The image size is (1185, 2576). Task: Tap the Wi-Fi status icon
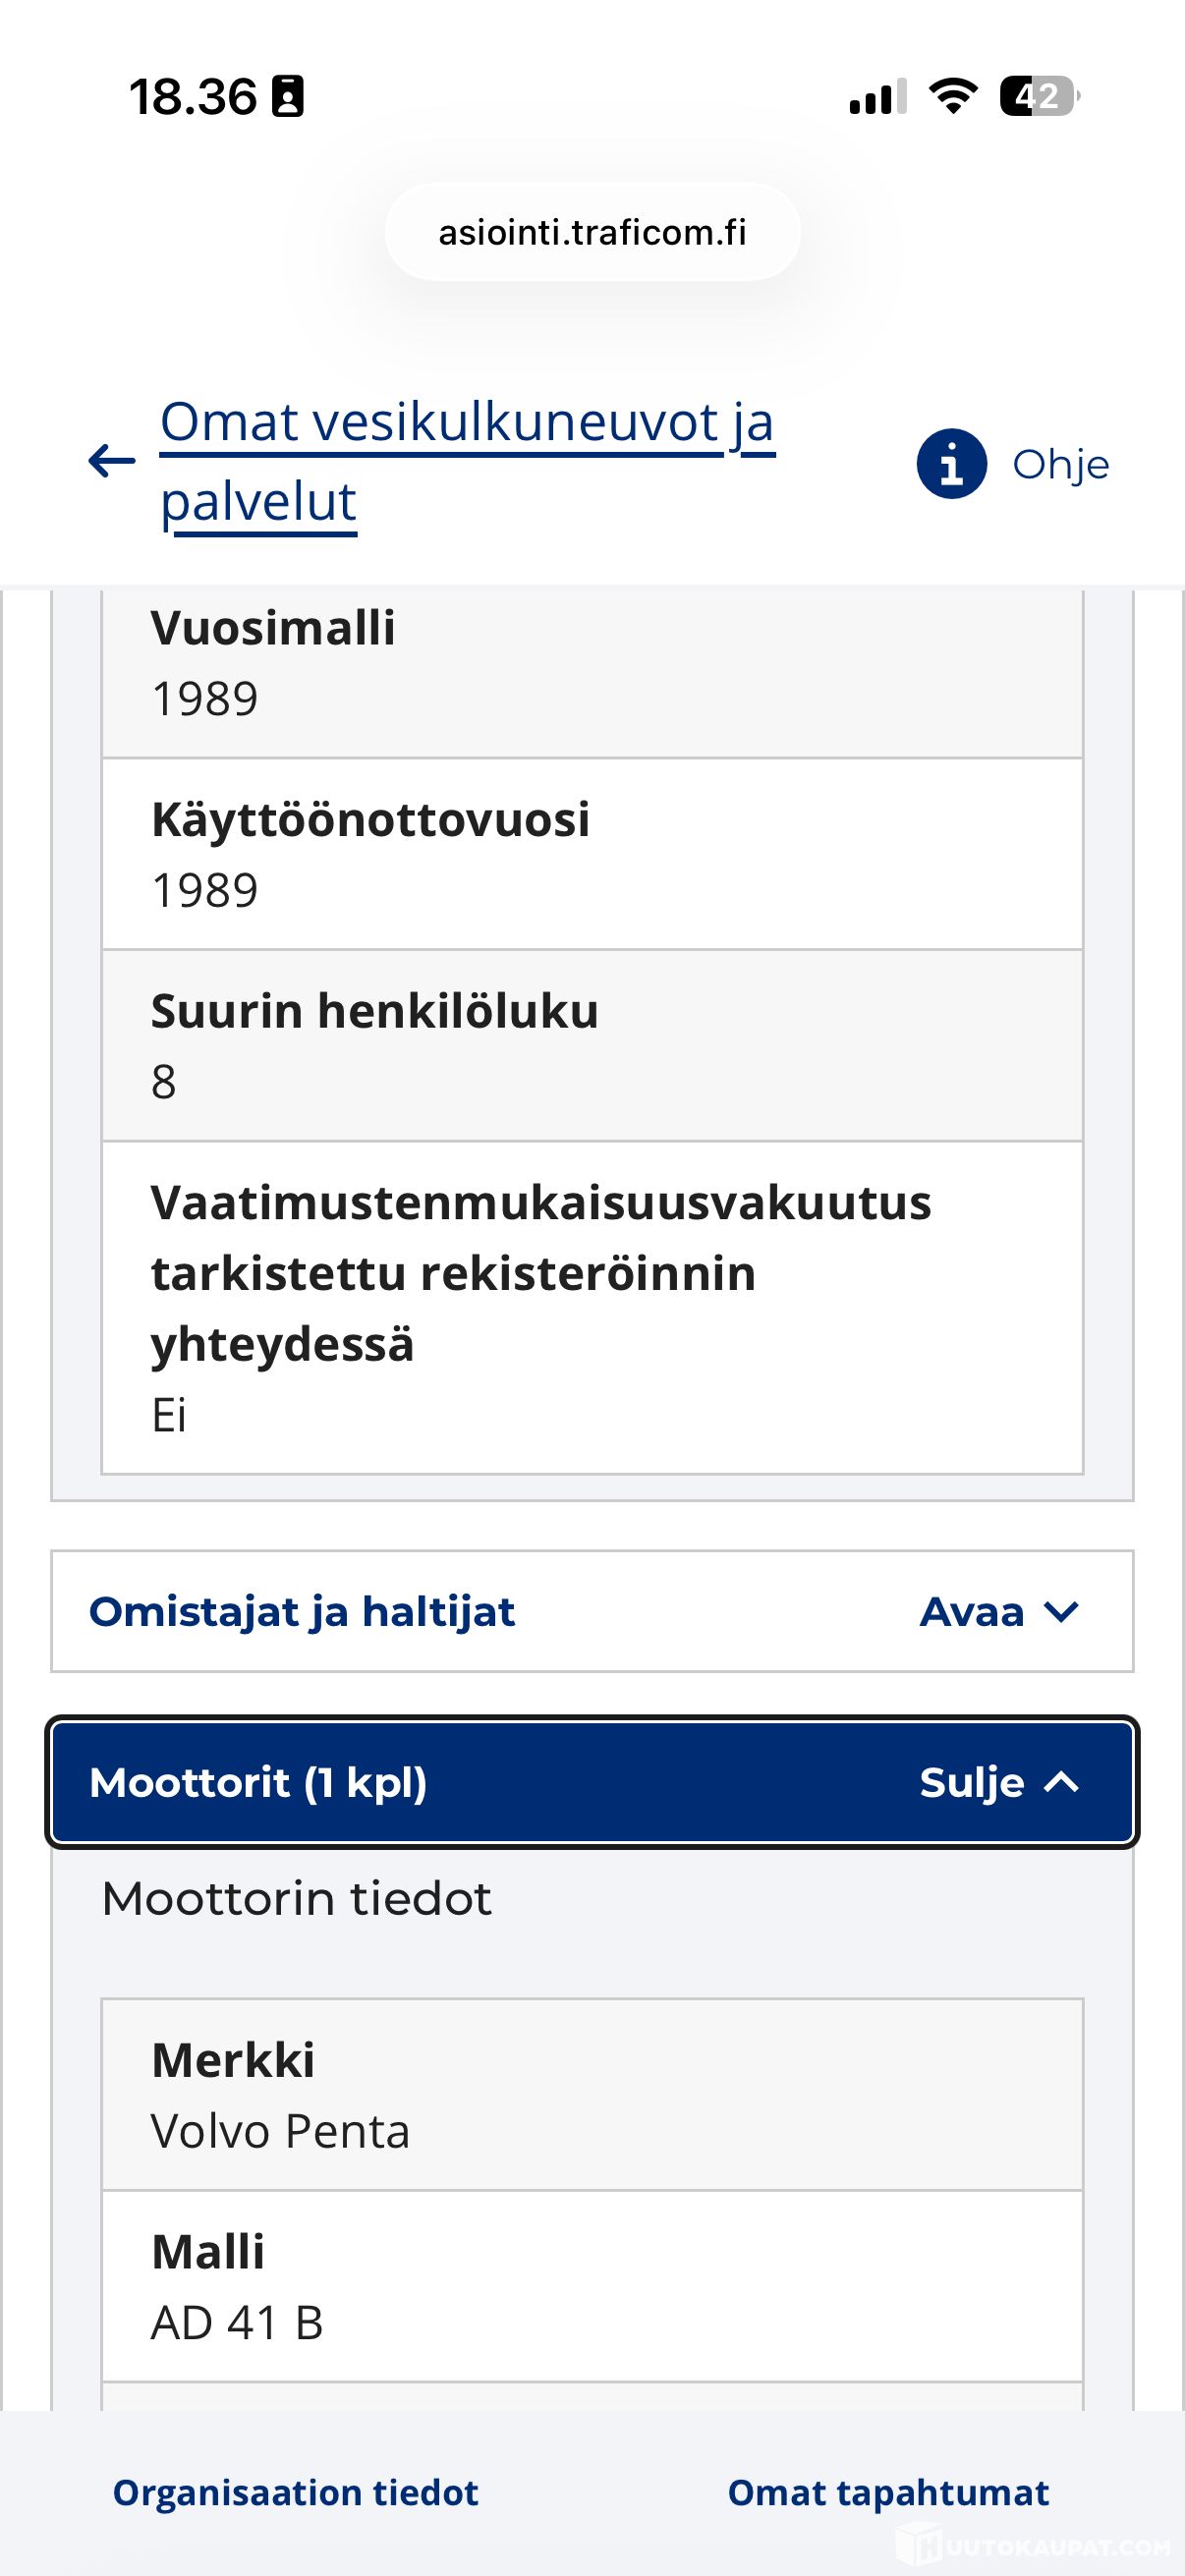(953, 97)
